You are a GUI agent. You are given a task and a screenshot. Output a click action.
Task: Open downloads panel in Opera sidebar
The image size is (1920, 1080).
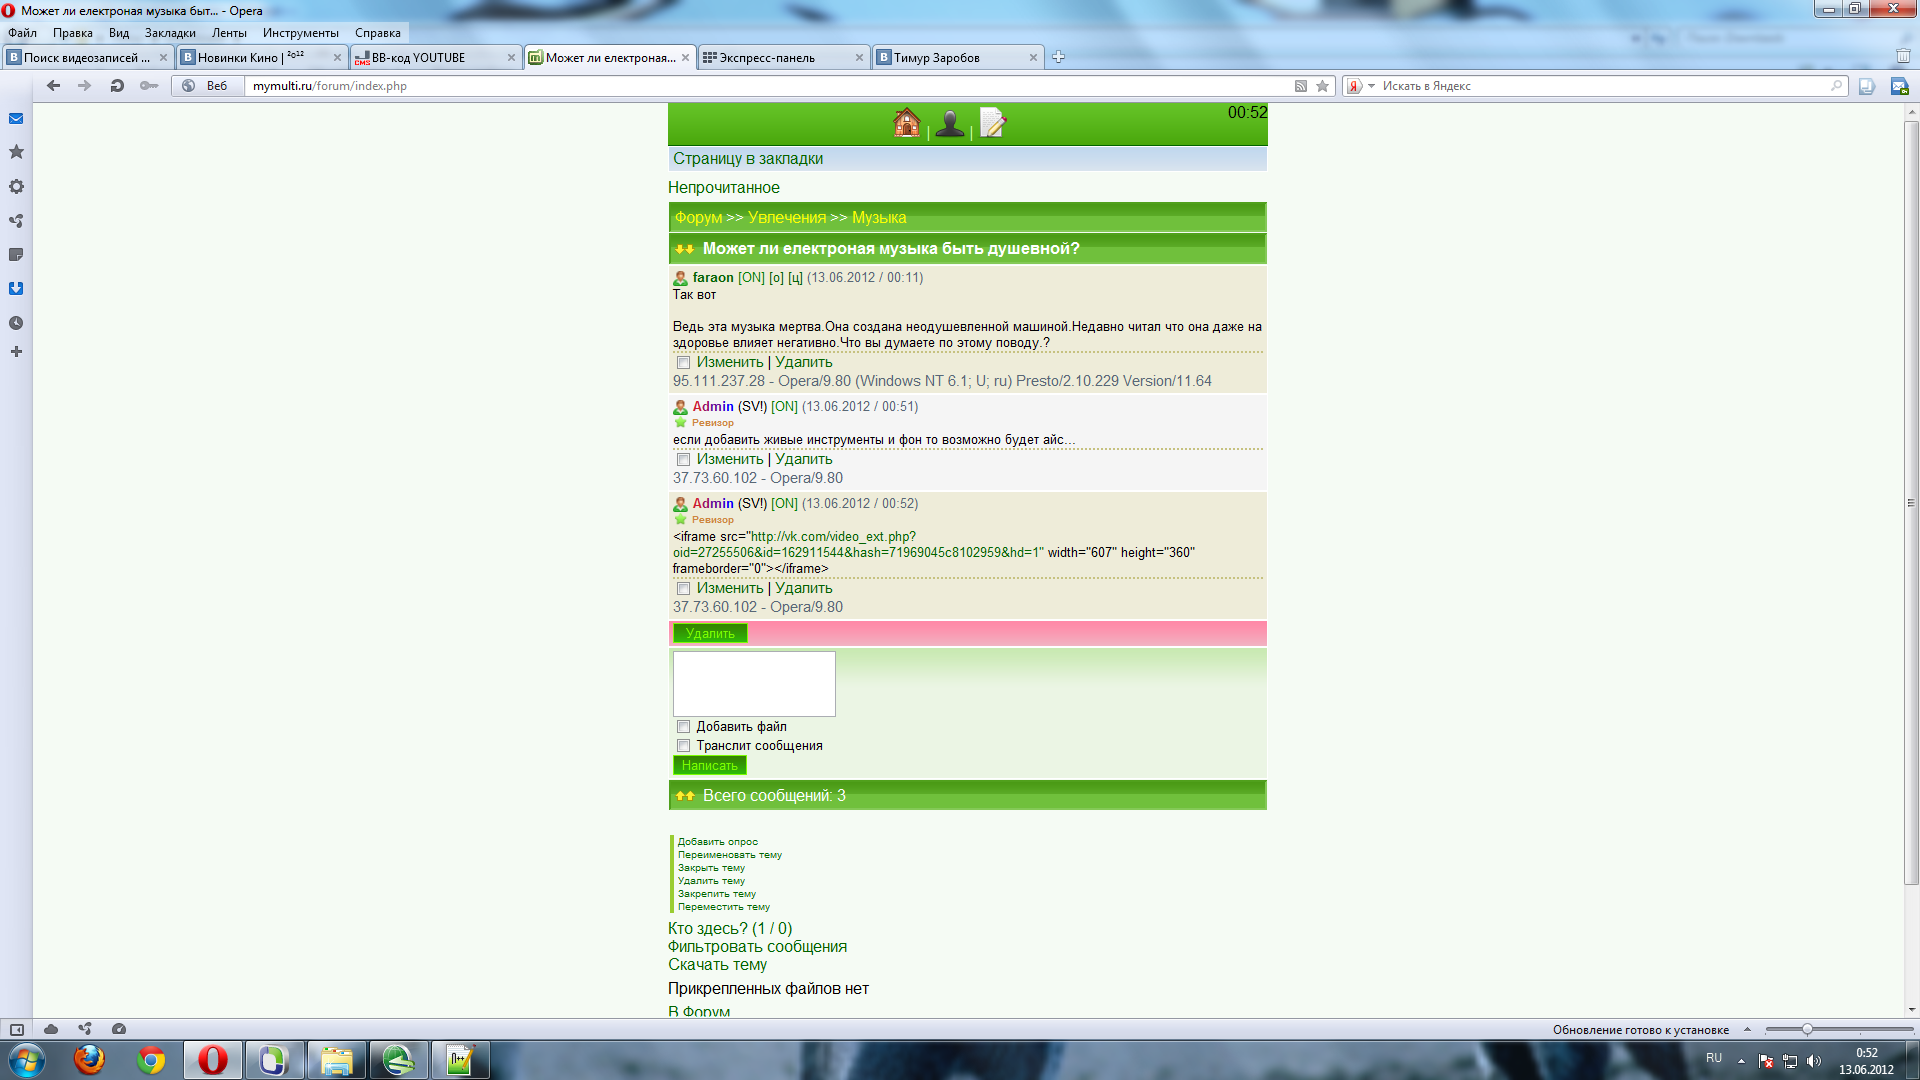[x=16, y=289]
